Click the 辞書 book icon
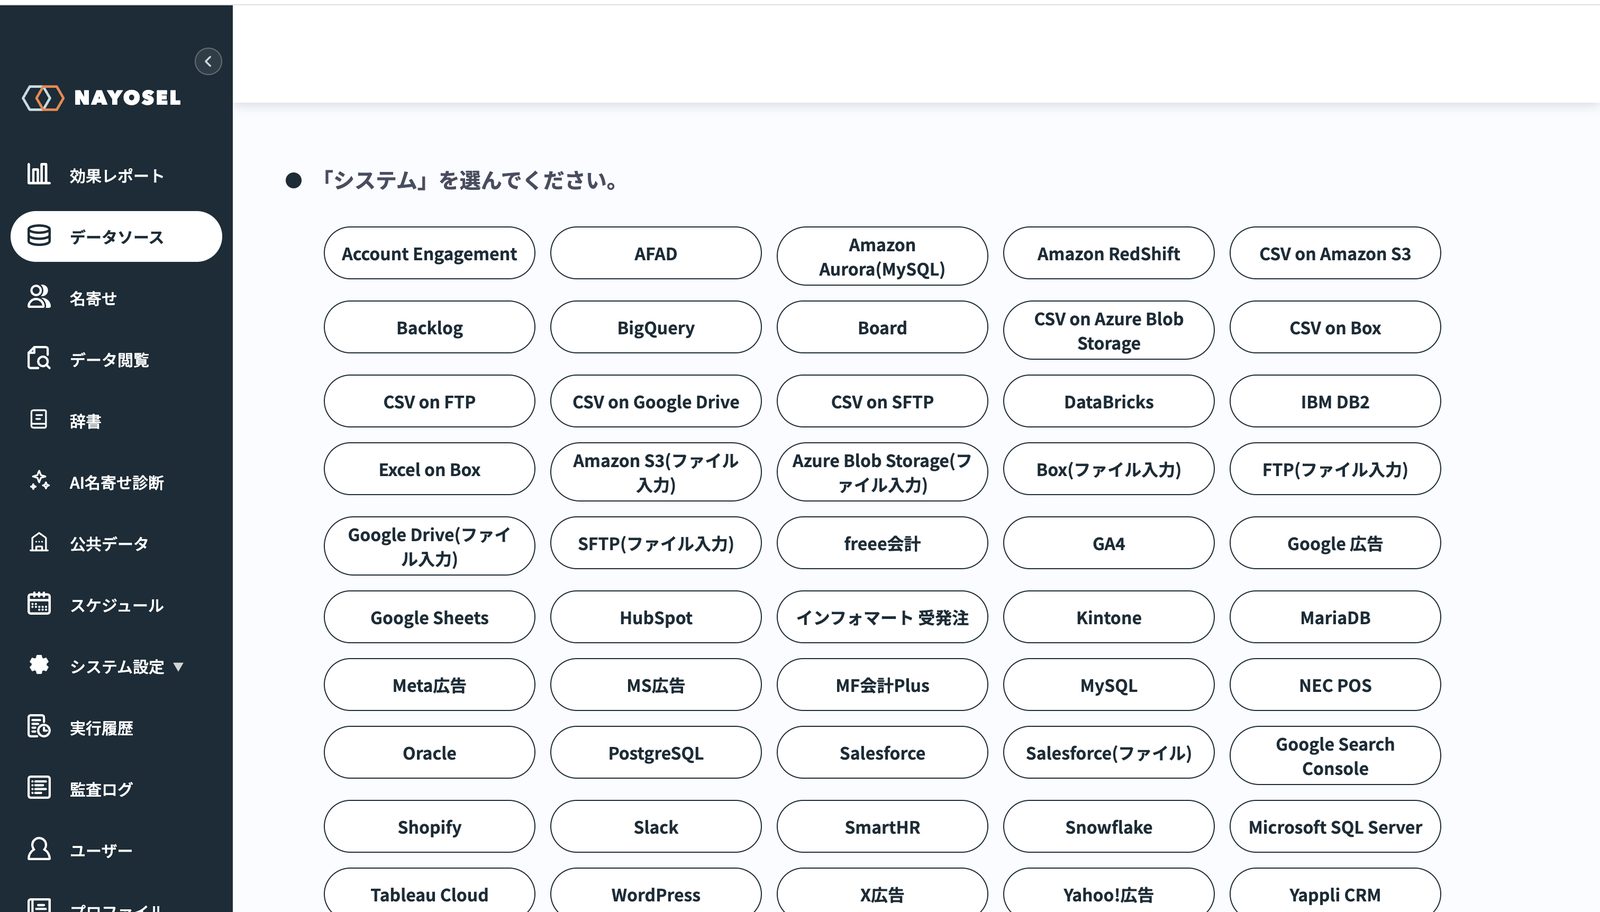This screenshot has height=912, width=1600. (38, 419)
